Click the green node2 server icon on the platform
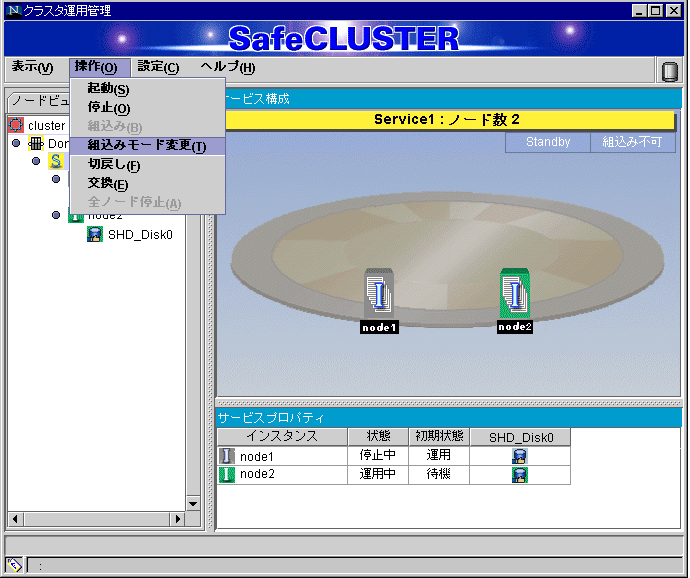Image resolution: width=690 pixels, height=578 pixels. point(514,293)
